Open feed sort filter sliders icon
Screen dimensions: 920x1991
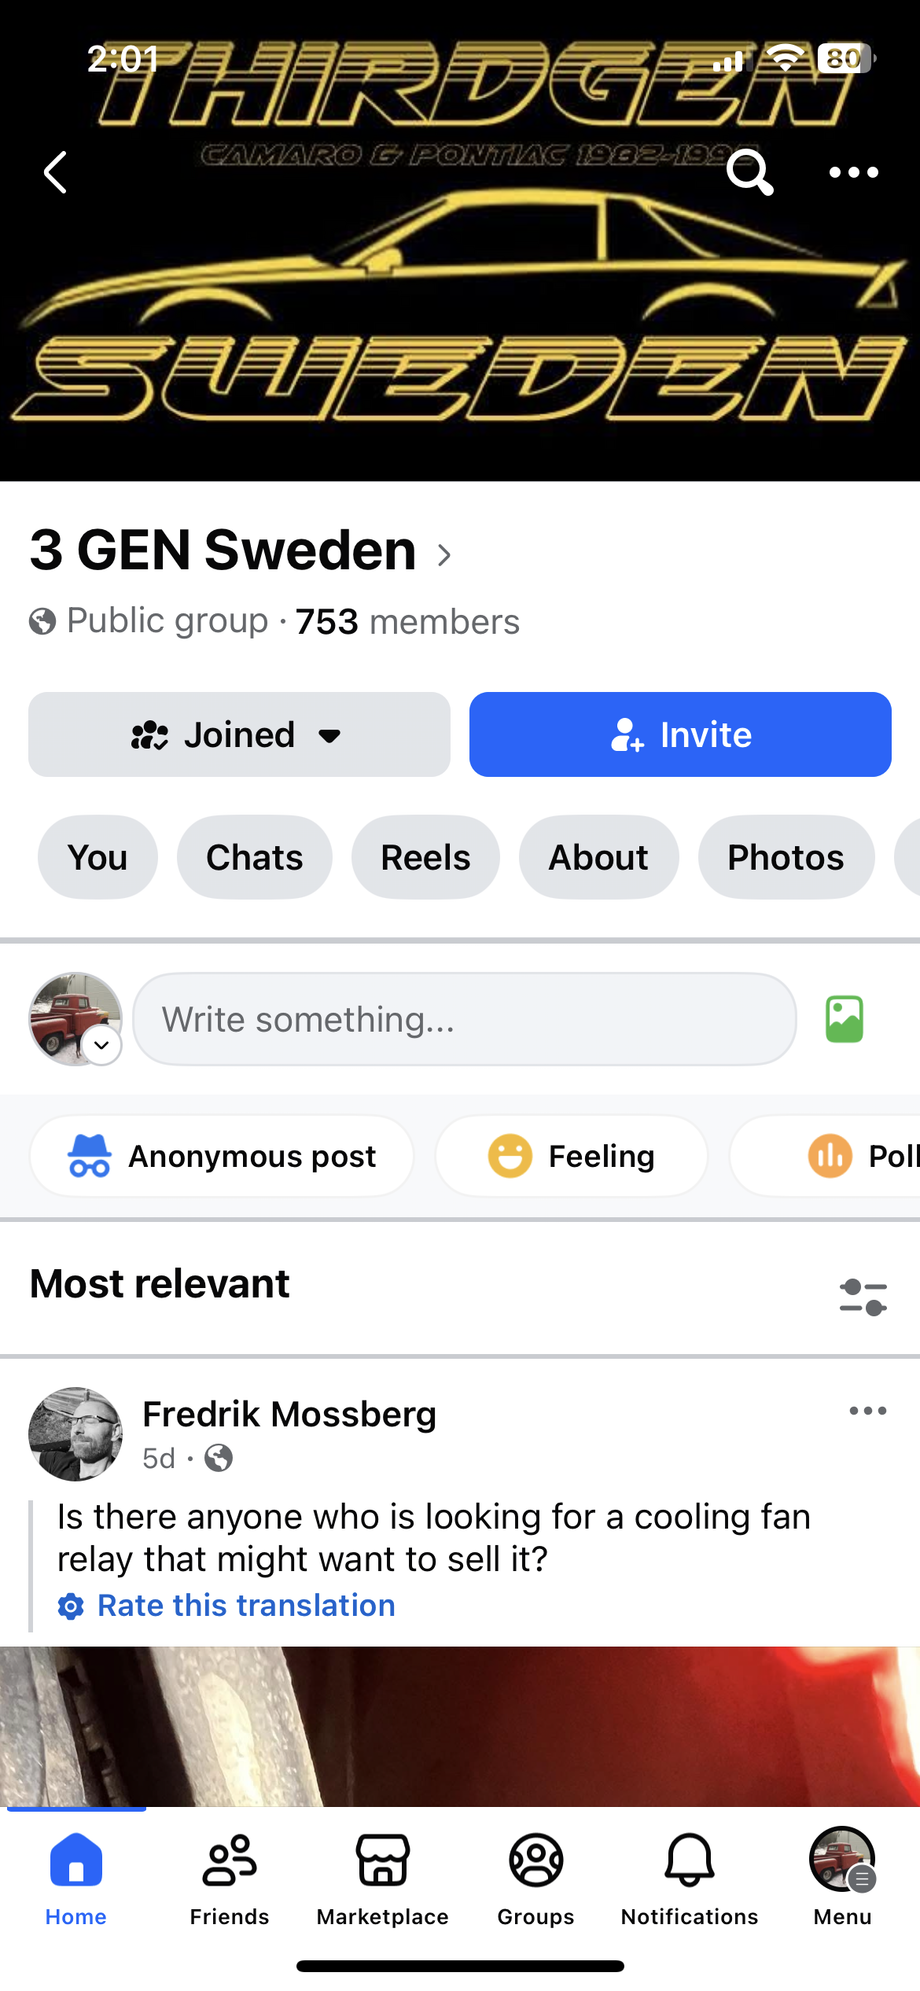click(862, 1297)
